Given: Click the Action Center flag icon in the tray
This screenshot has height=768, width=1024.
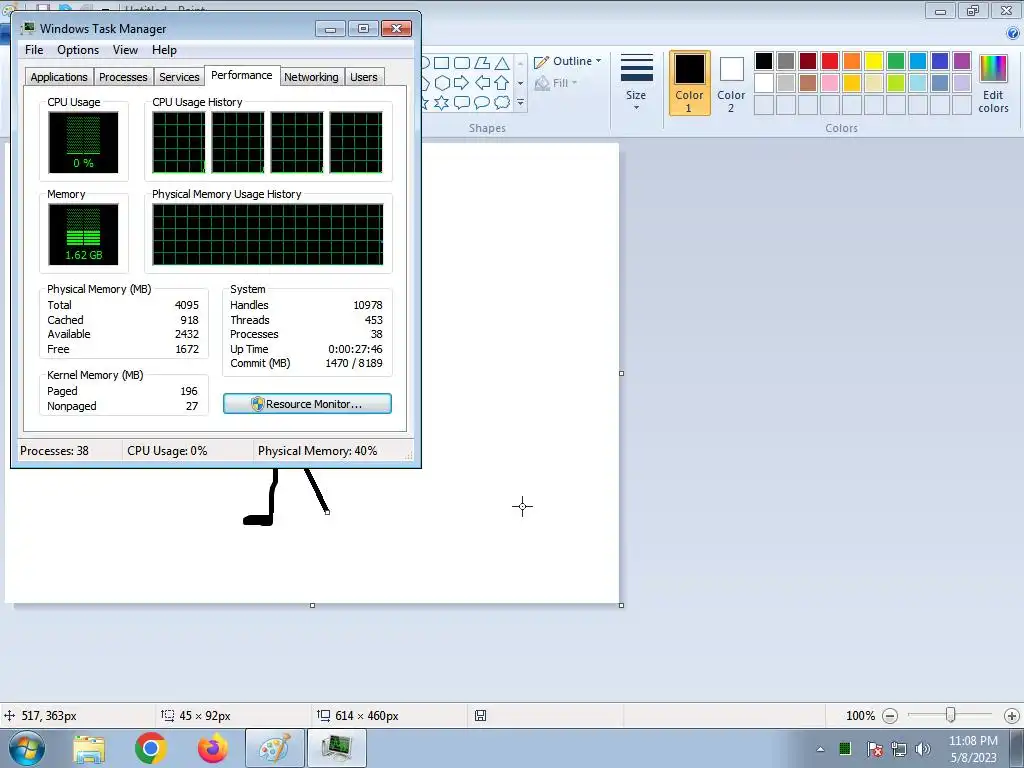Looking at the screenshot, I should tap(874, 749).
